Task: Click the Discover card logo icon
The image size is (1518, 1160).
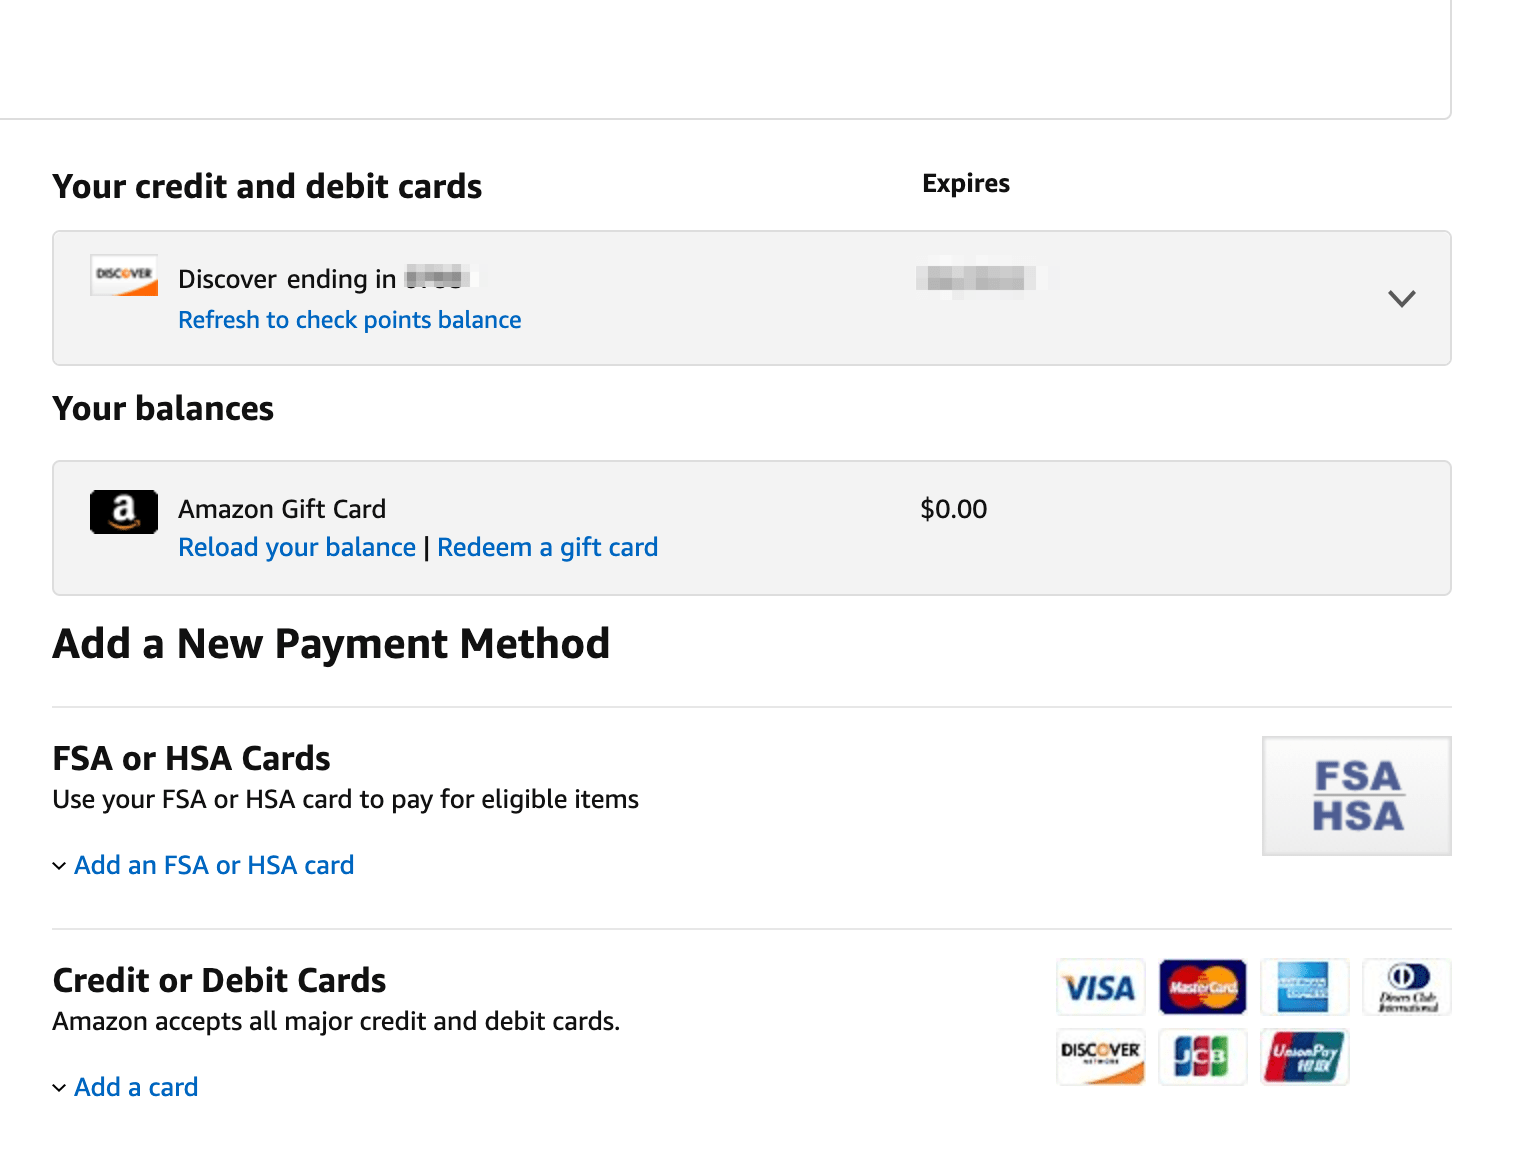Action: tap(124, 275)
